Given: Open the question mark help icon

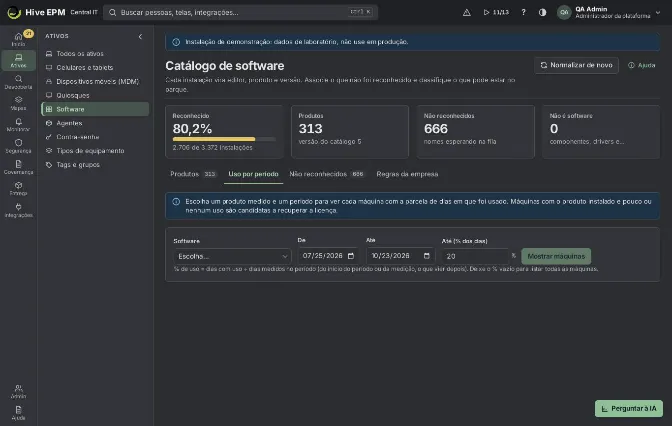Looking at the screenshot, I should (x=523, y=12).
